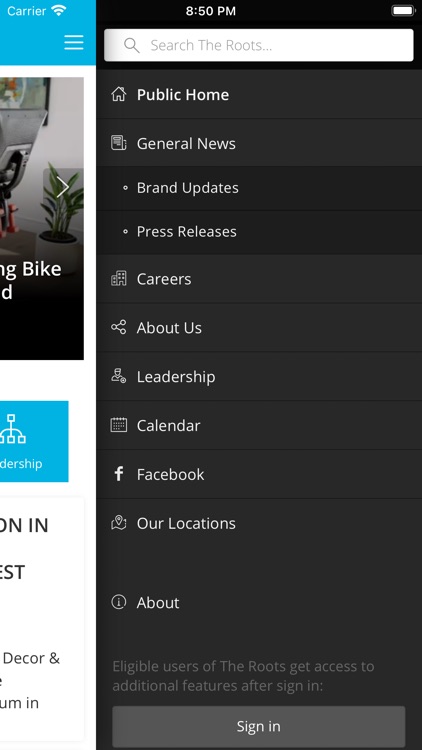The height and width of the screenshot is (750, 422).
Task: Click the Sign in button
Action: (x=259, y=726)
